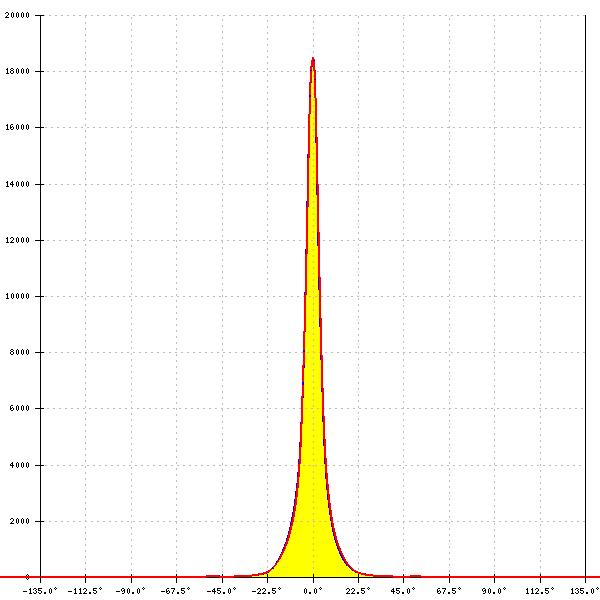Click the 12000 y-axis label

click(17, 240)
